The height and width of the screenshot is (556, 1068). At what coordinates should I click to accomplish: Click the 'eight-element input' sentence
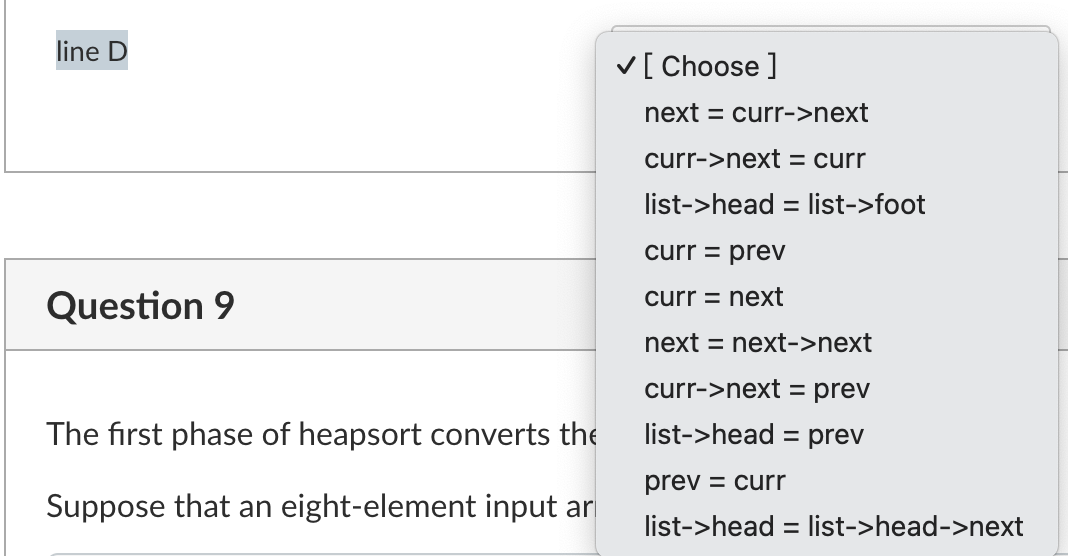321,506
